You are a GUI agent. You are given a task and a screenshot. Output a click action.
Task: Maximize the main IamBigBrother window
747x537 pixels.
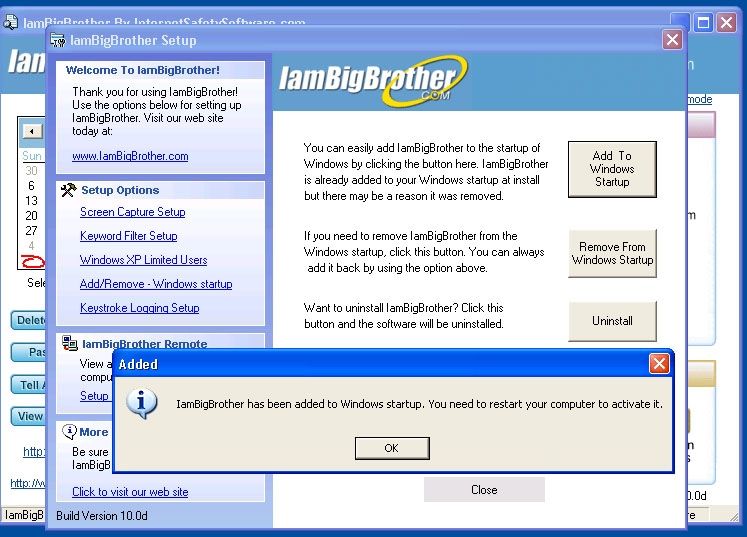coord(704,22)
